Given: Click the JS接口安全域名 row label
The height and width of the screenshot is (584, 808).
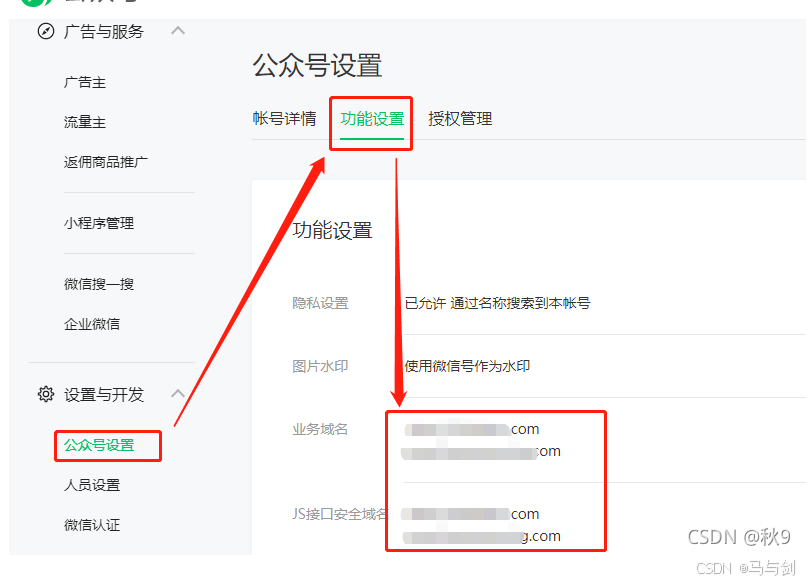Looking at the screenshot, I should pos(340,514).
